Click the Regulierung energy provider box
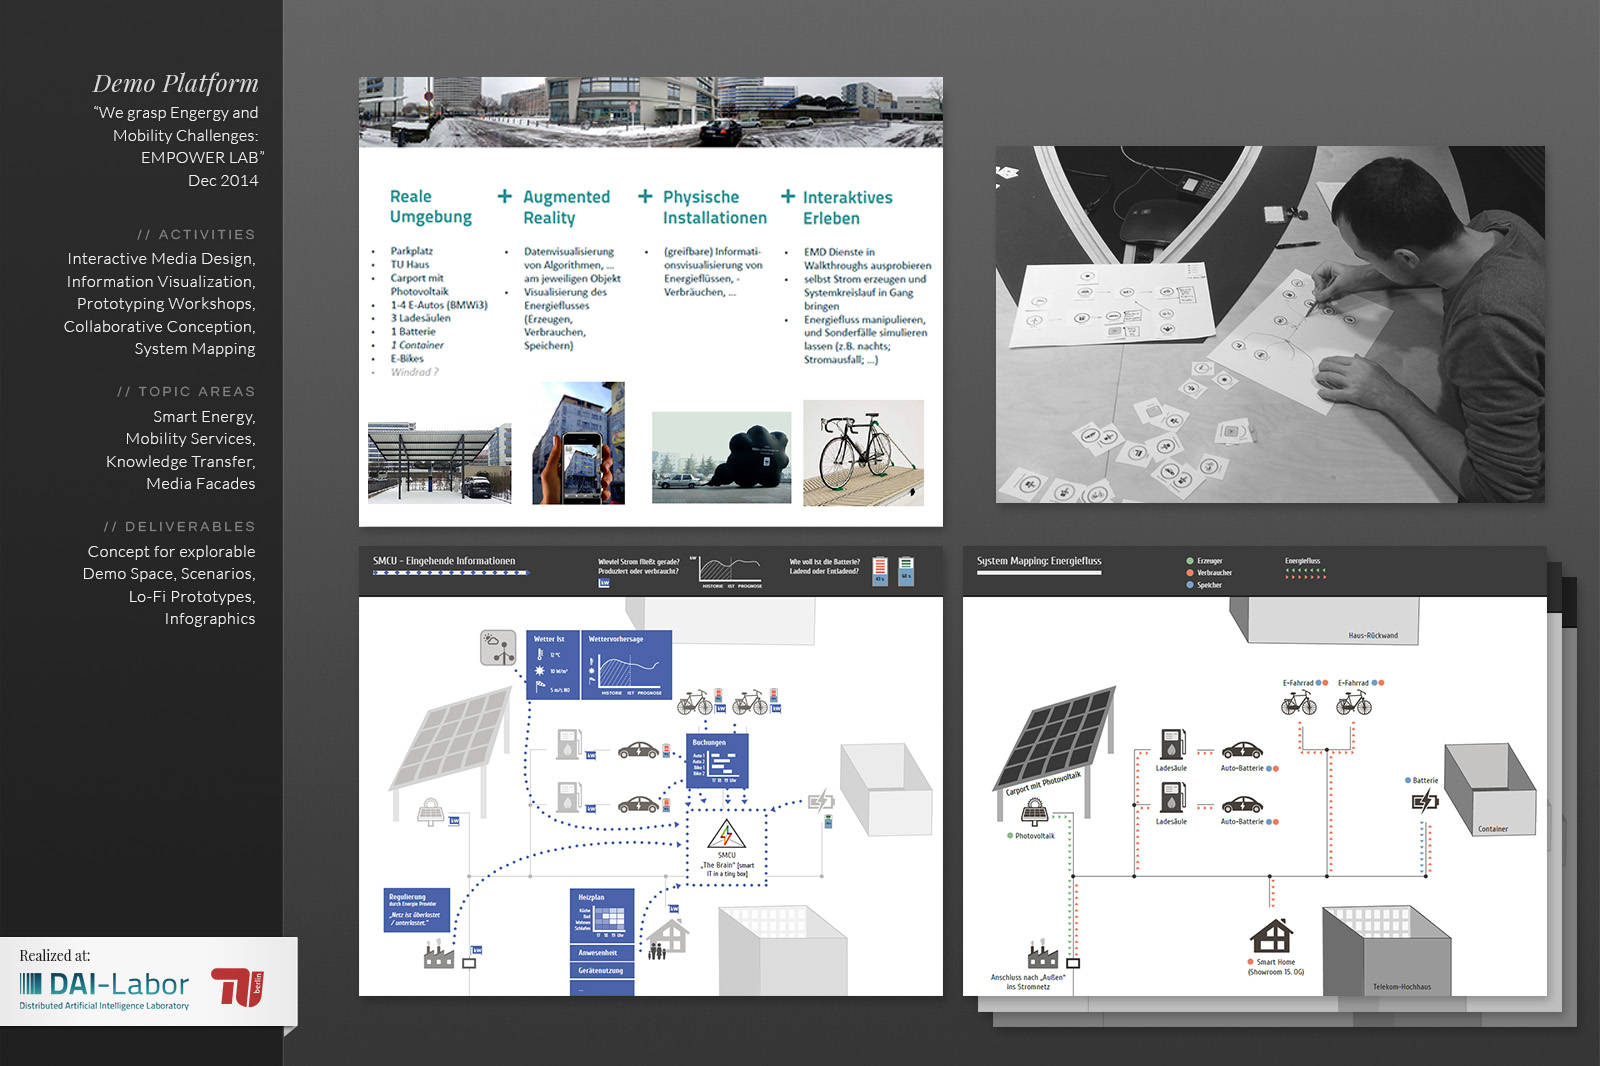Viewport: 1600px width, 1066px height. (x=416, y=910)
